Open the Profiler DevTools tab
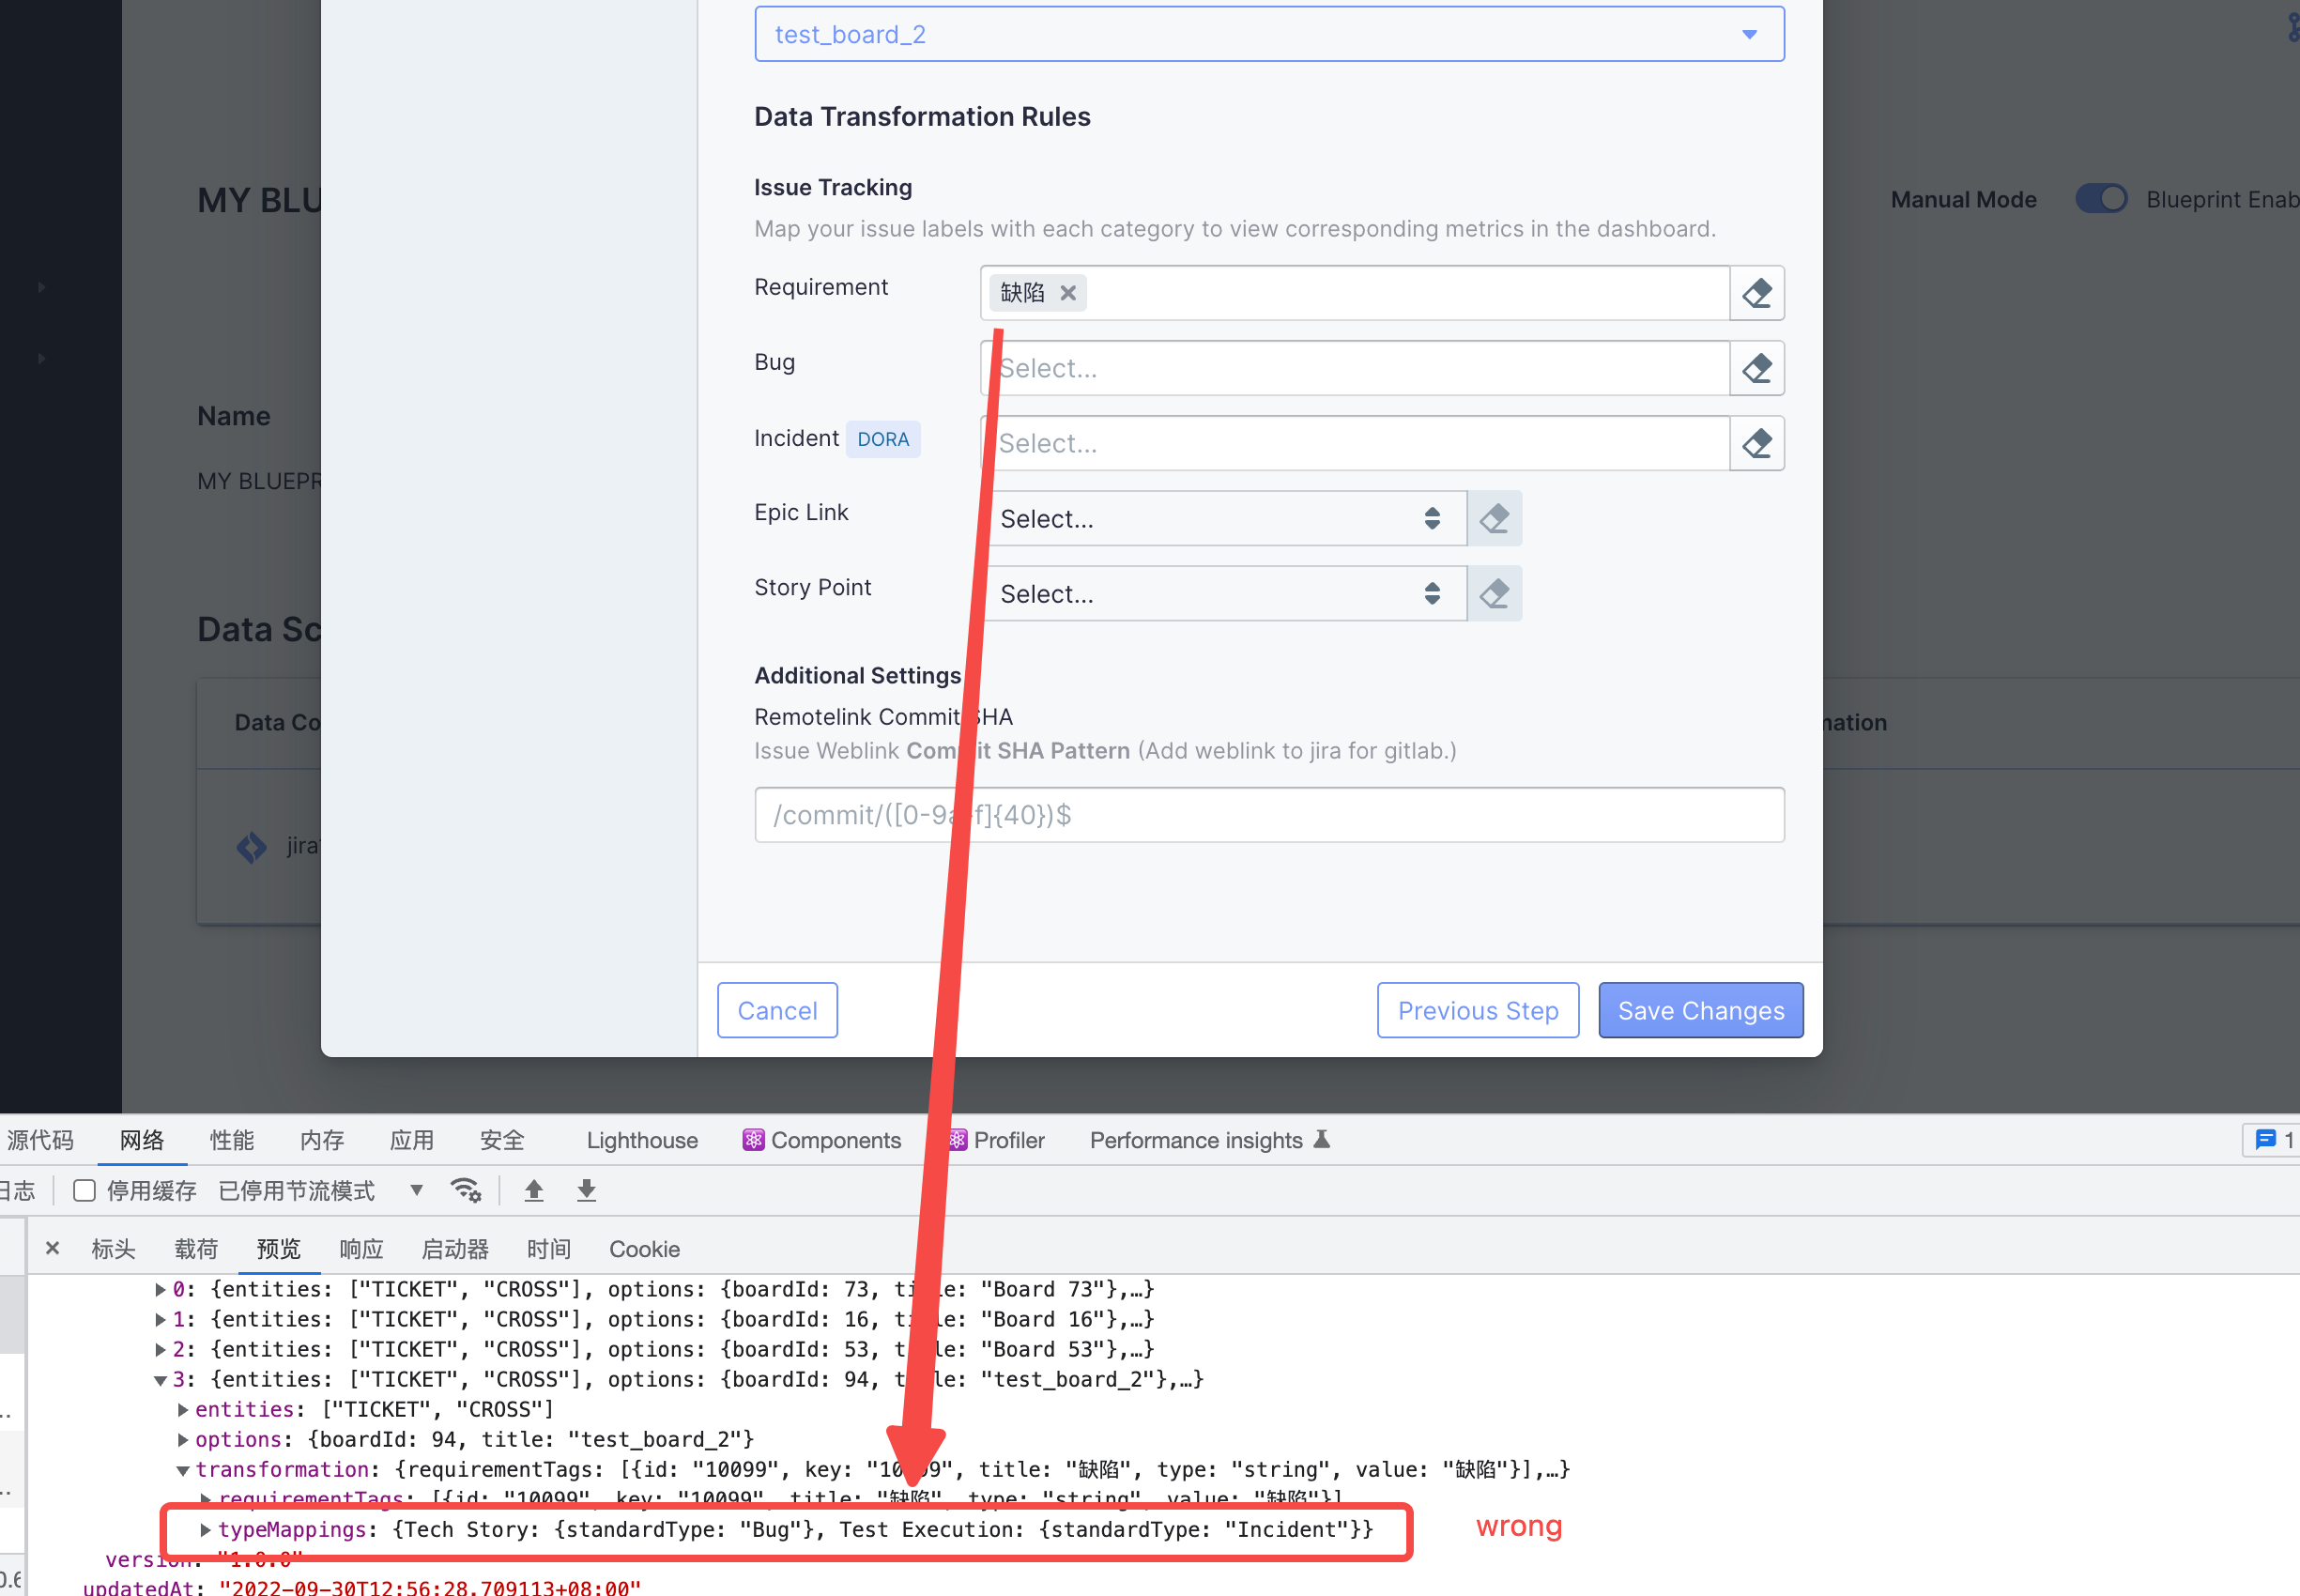The width and height of the screenshot is (2300, 1596). [995, 1140]
